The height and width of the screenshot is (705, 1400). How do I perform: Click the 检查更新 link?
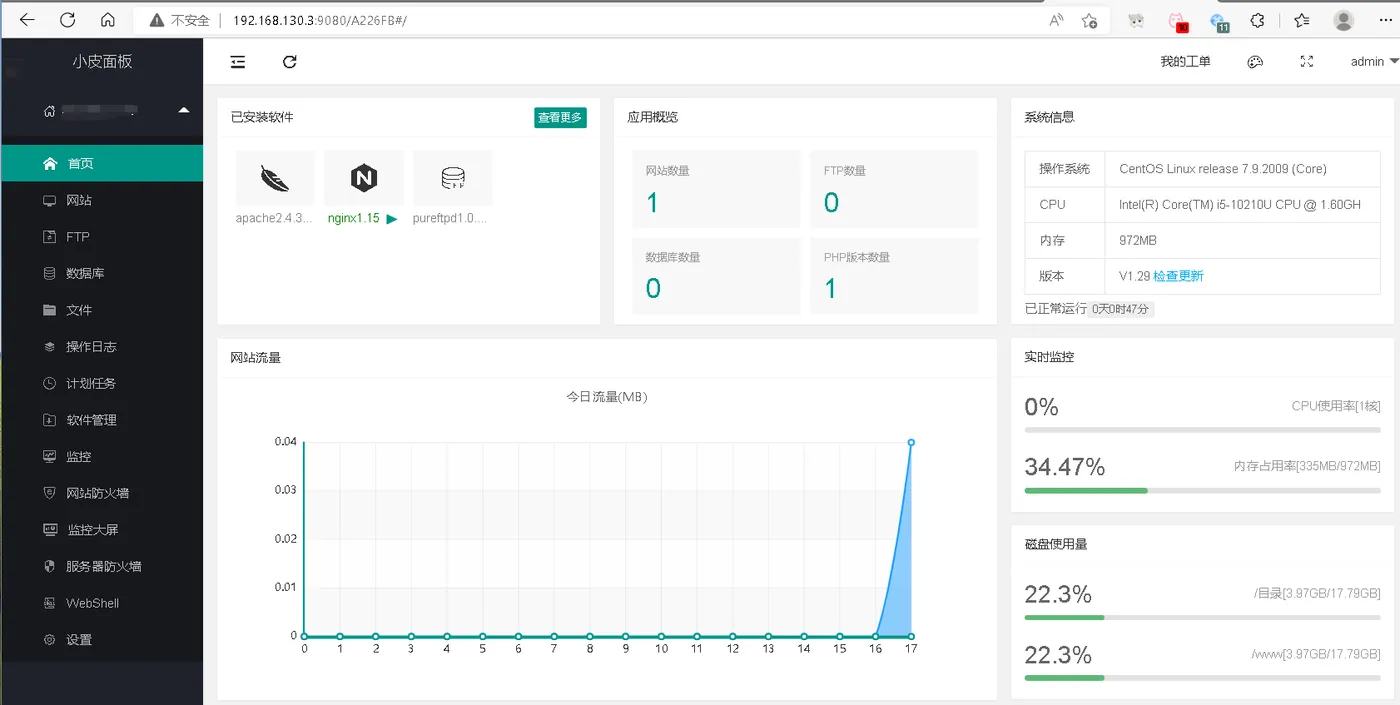[1179, 276]
